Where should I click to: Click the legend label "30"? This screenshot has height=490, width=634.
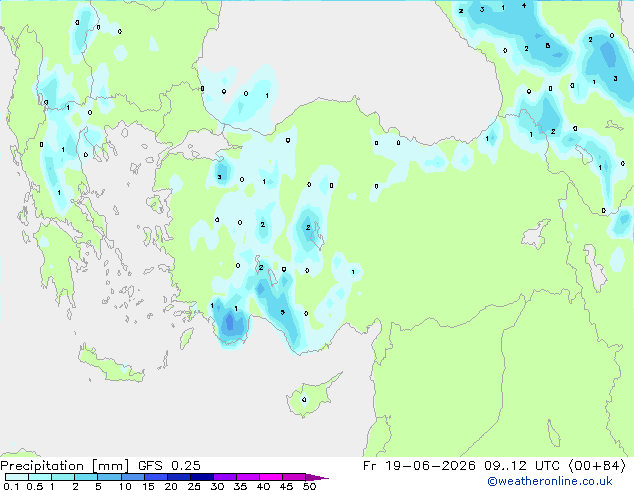click(218, 486)
